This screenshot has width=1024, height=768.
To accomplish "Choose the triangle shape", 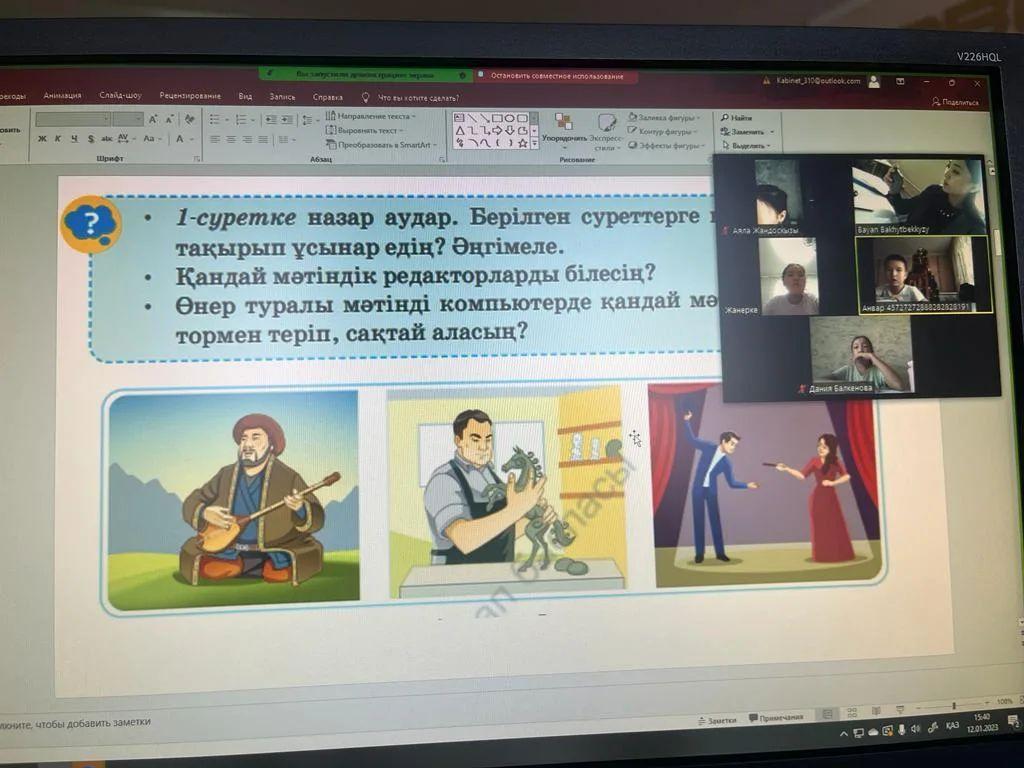I will pyautogui.click(x=460, y=131).
